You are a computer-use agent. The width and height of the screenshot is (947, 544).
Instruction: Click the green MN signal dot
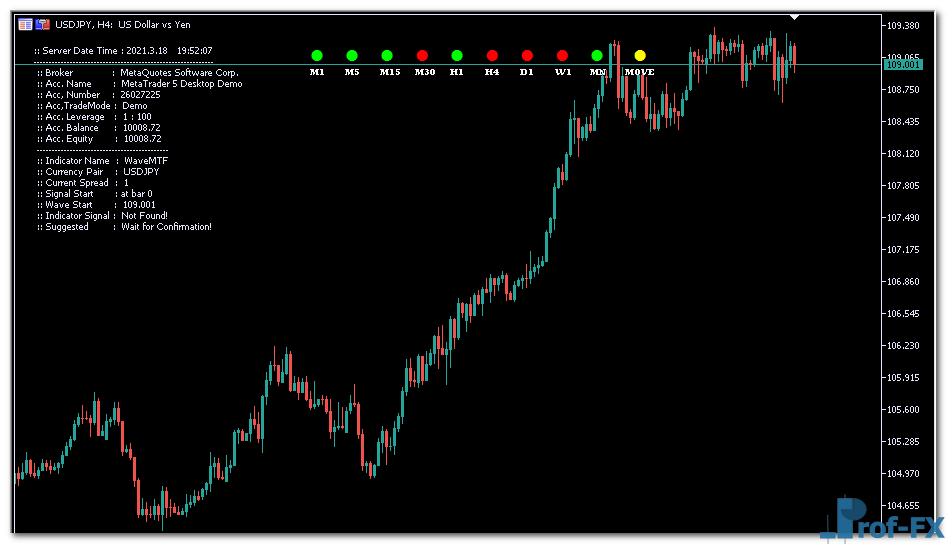[597, 56]
